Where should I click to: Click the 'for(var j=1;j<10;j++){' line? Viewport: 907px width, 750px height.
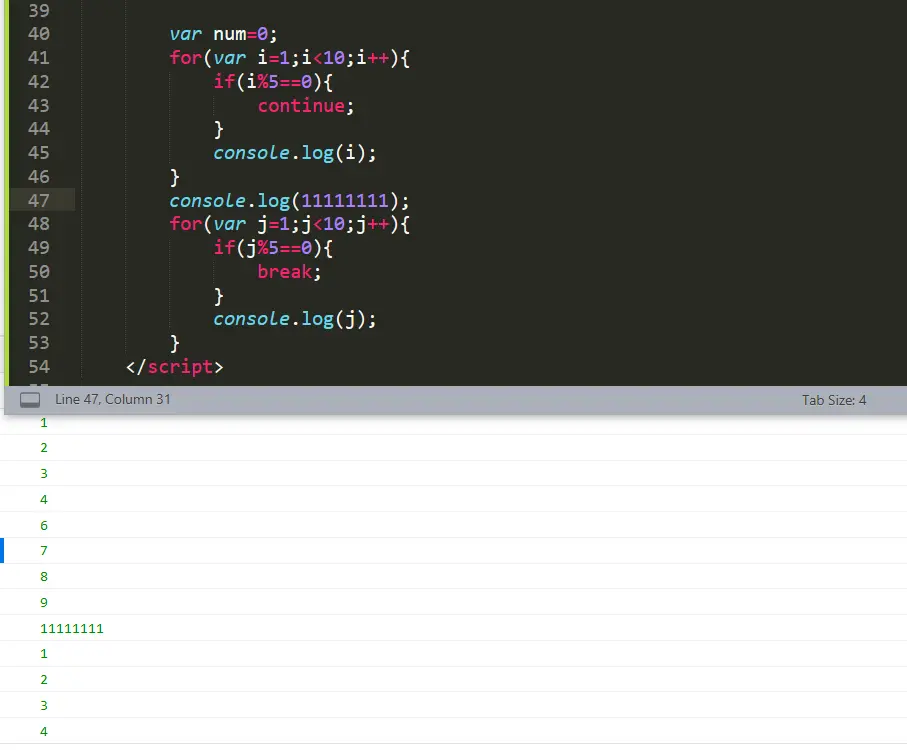(x=289, y=224)
